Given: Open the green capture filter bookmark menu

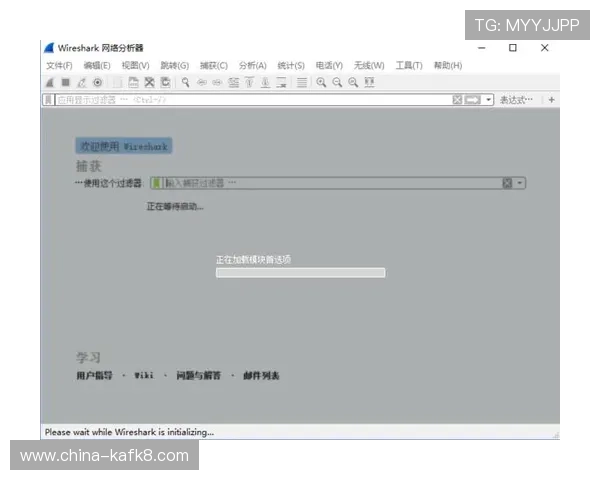Looking at the screenshot, I should (x=156, y=183).
